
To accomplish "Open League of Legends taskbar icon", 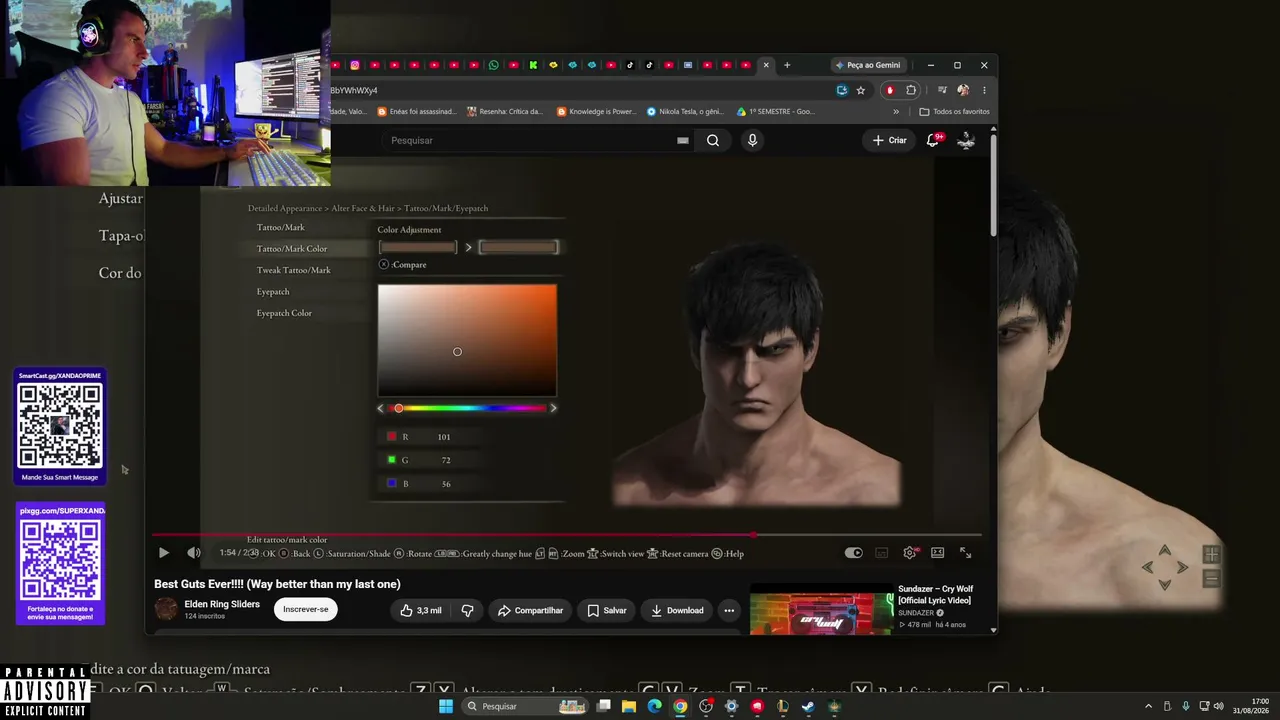I will pos(782,706).
